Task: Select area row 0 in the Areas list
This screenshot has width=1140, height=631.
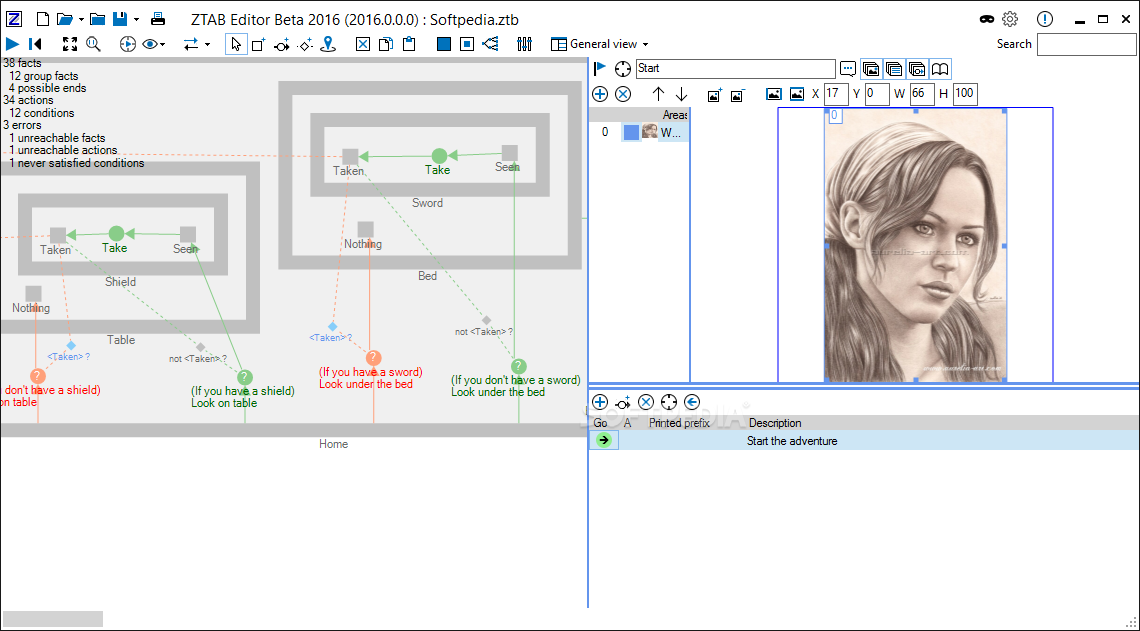Action: 639,132
